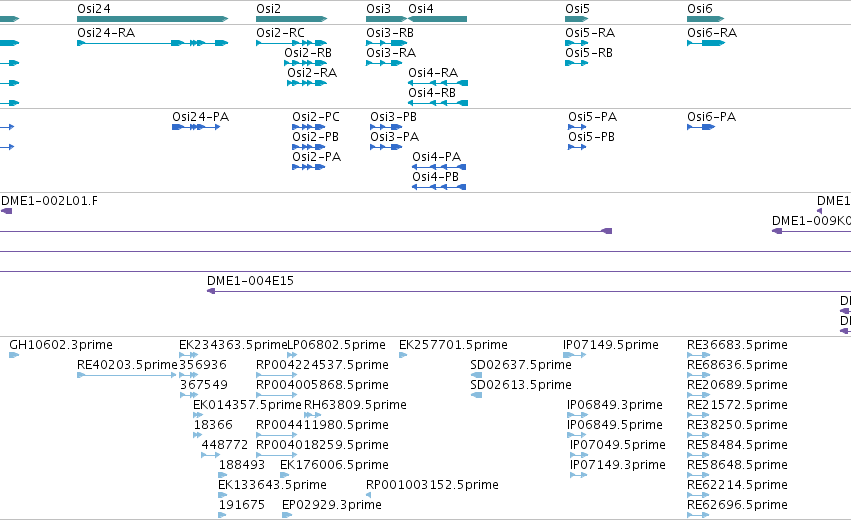Select EST IP06849.3prime
Image resolution: width=851 pixels, height=520 pixels.
577,415
